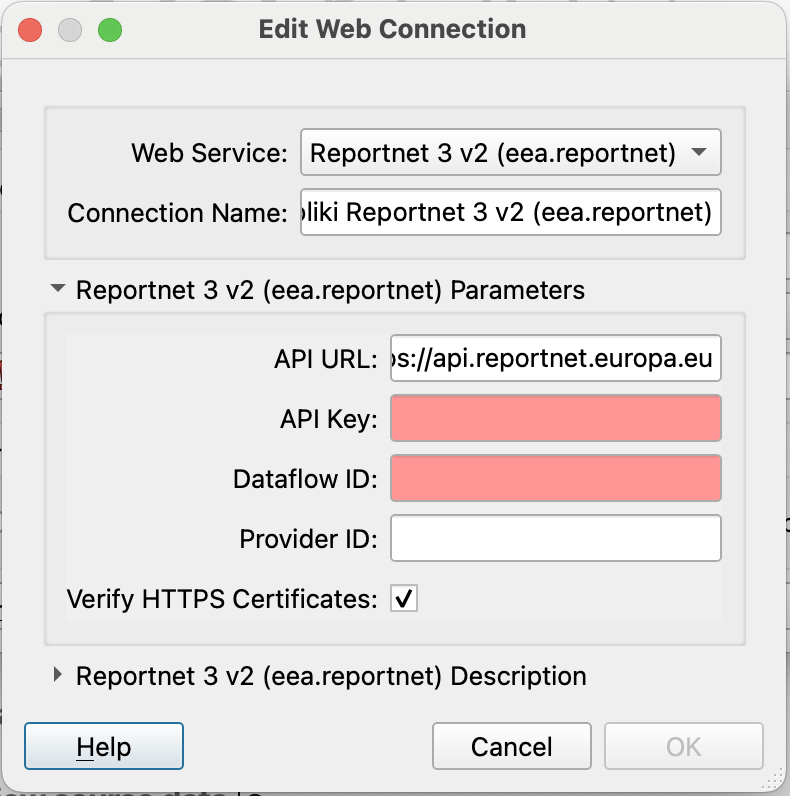
Task: Click the Reportnet Parameters heading text
Action: [x=330, y=290]
